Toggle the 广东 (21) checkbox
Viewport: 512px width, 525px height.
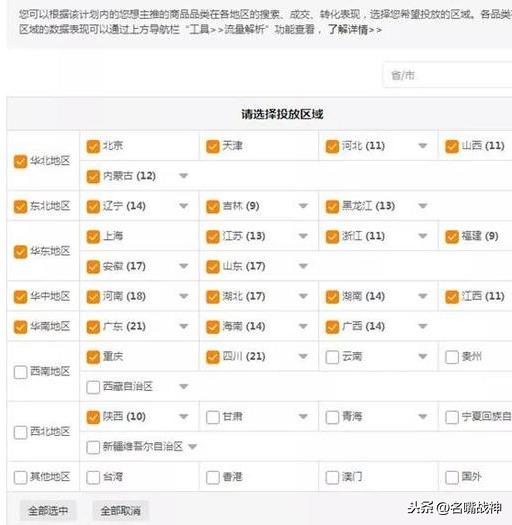93,327
